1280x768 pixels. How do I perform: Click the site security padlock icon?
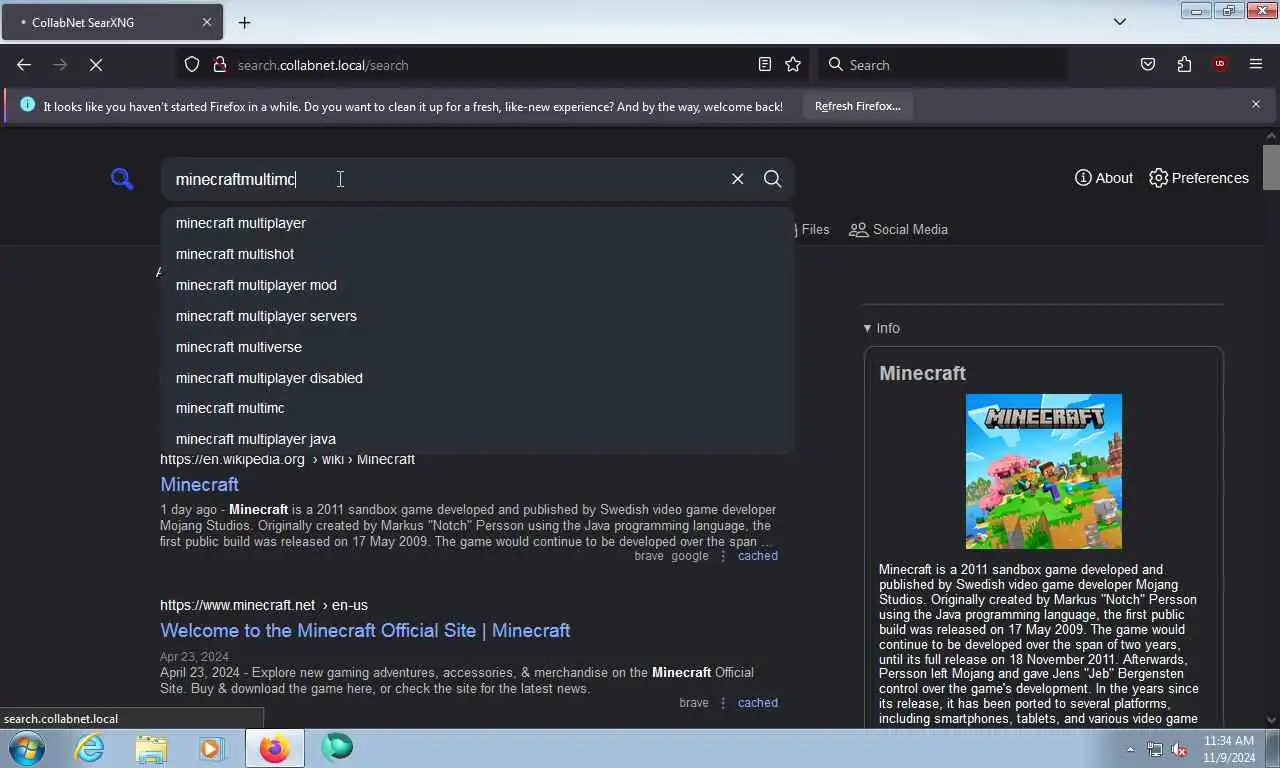click(220, 65)
